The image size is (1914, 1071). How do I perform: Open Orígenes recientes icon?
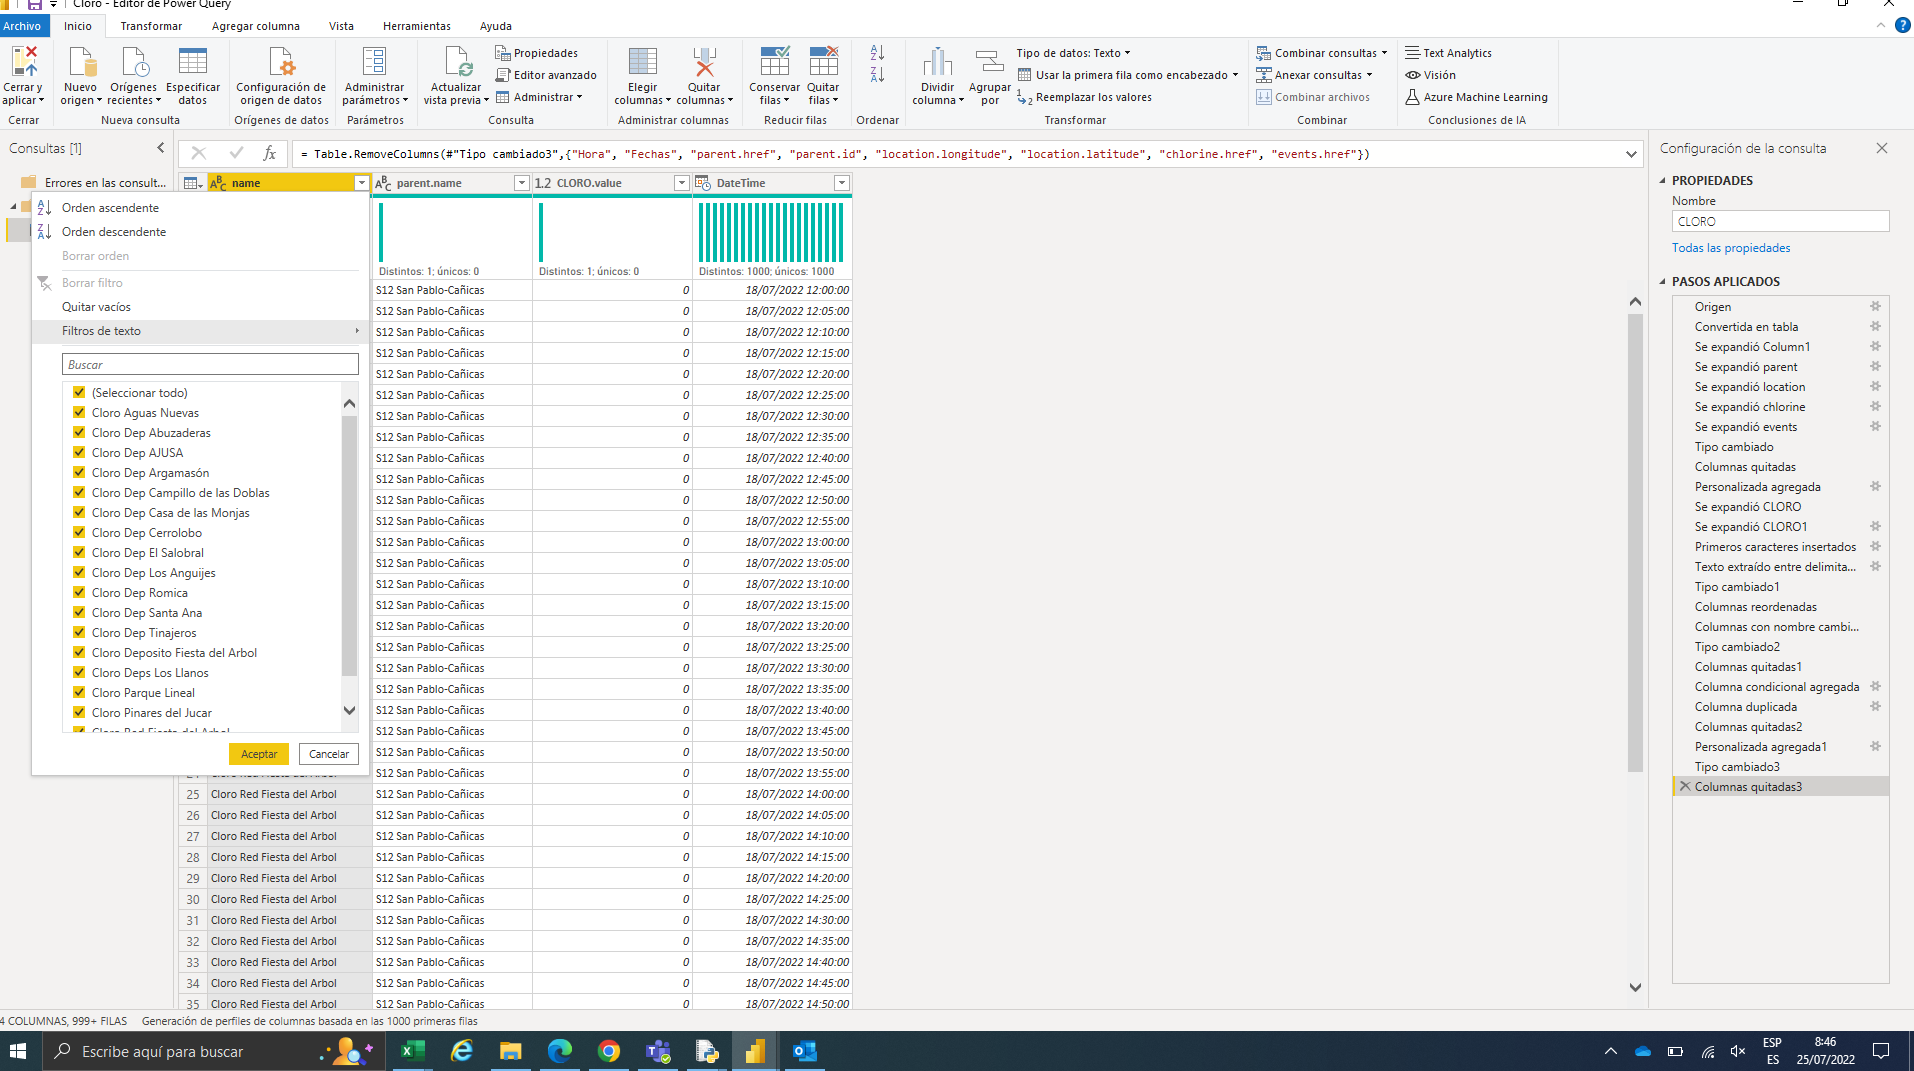click(x=134, y=62)
